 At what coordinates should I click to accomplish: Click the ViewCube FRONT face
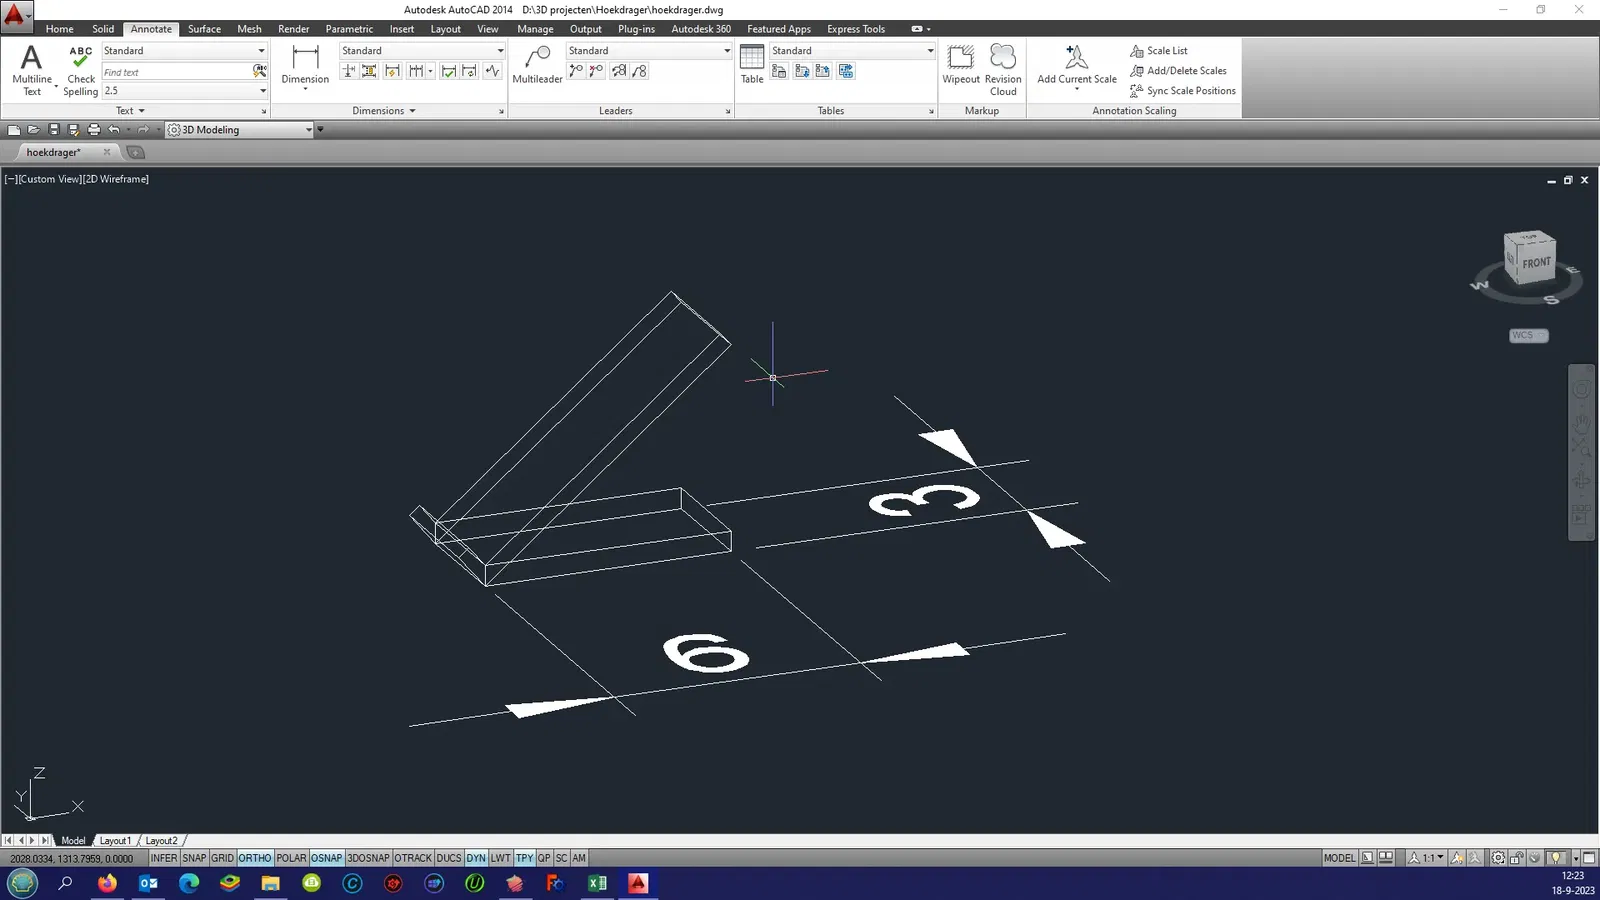[x=1536, y=263]
